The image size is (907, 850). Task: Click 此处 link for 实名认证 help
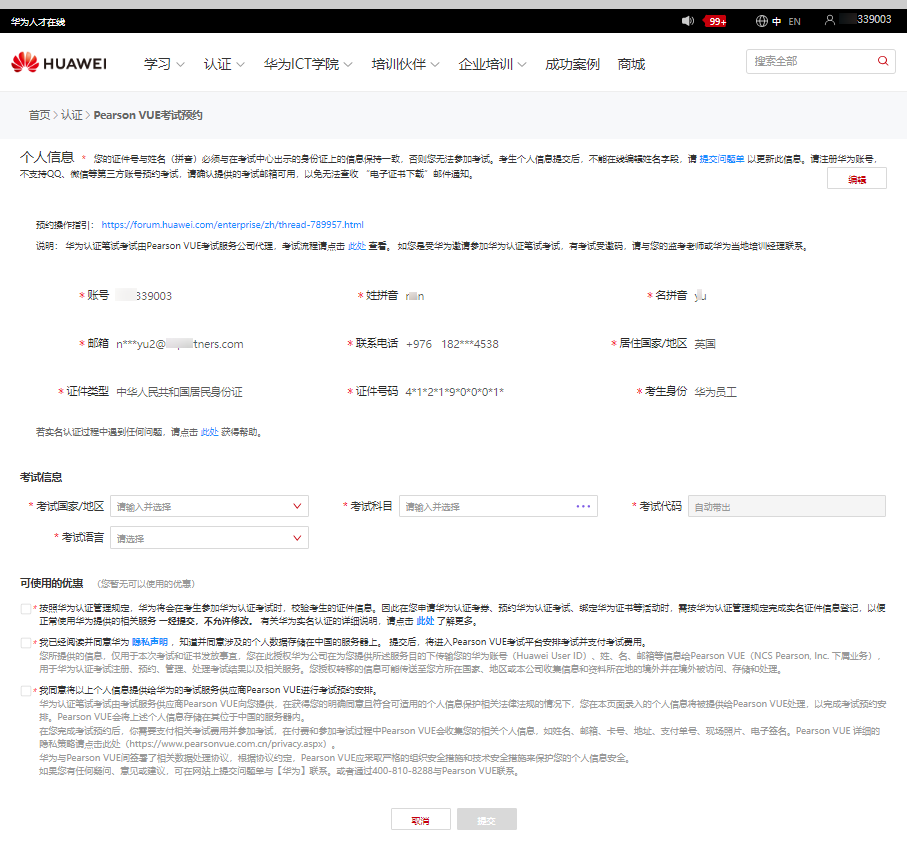click(x=209, y=432)
